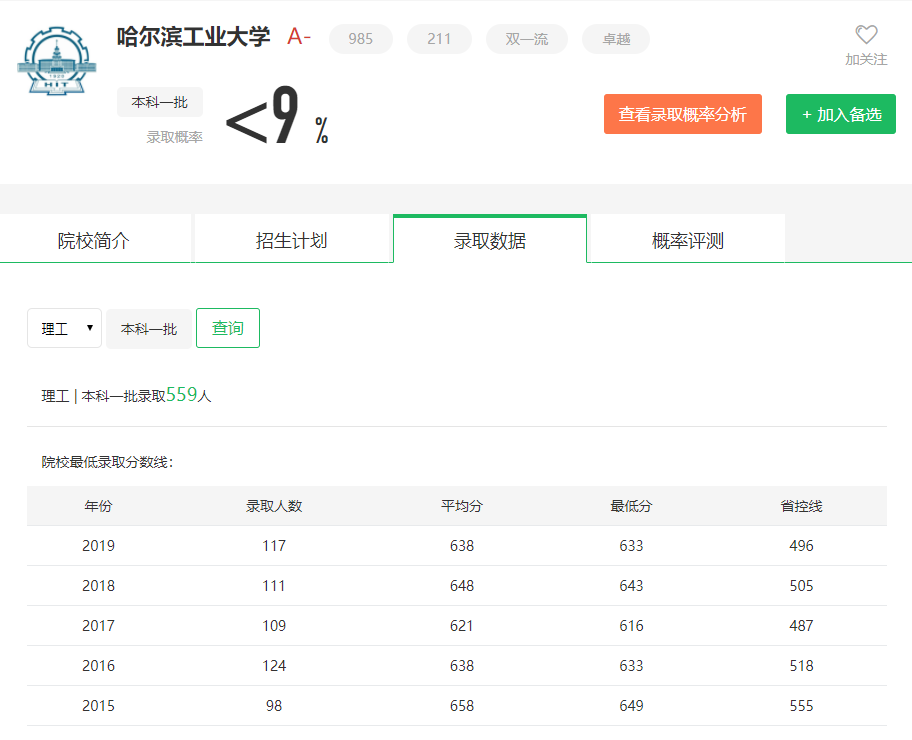Click provincial line 487 in 2017 row
The width and height of the screenshot is (912, 740).
(801, 626)
